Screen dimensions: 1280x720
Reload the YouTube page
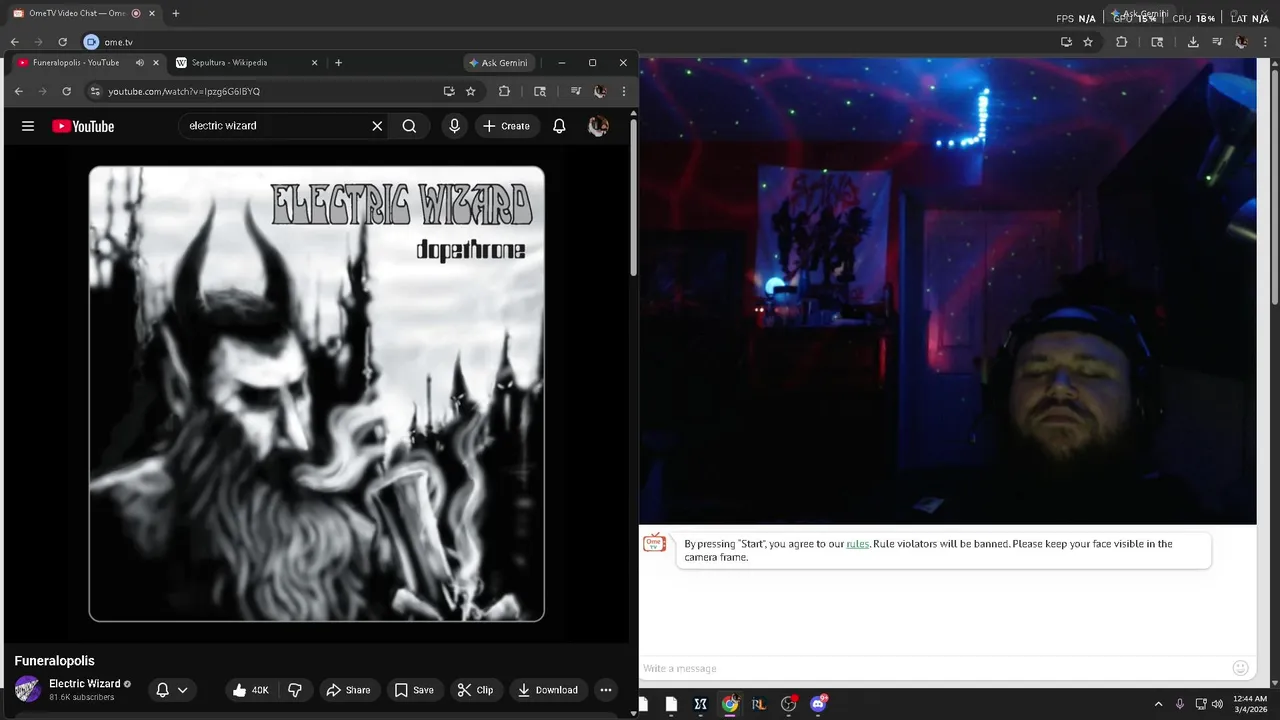click(x=66, y=91)
